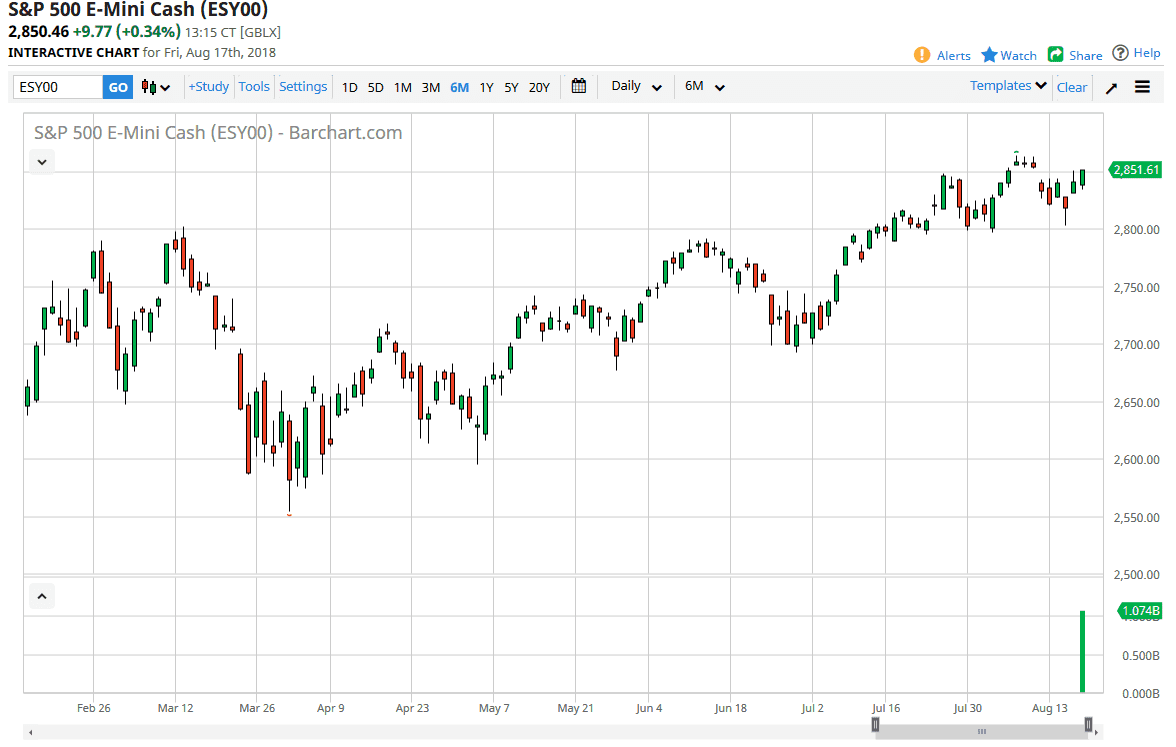Select the 1Y time range
The width and height of the screenshot is (1176, 747).
(486, 87)
